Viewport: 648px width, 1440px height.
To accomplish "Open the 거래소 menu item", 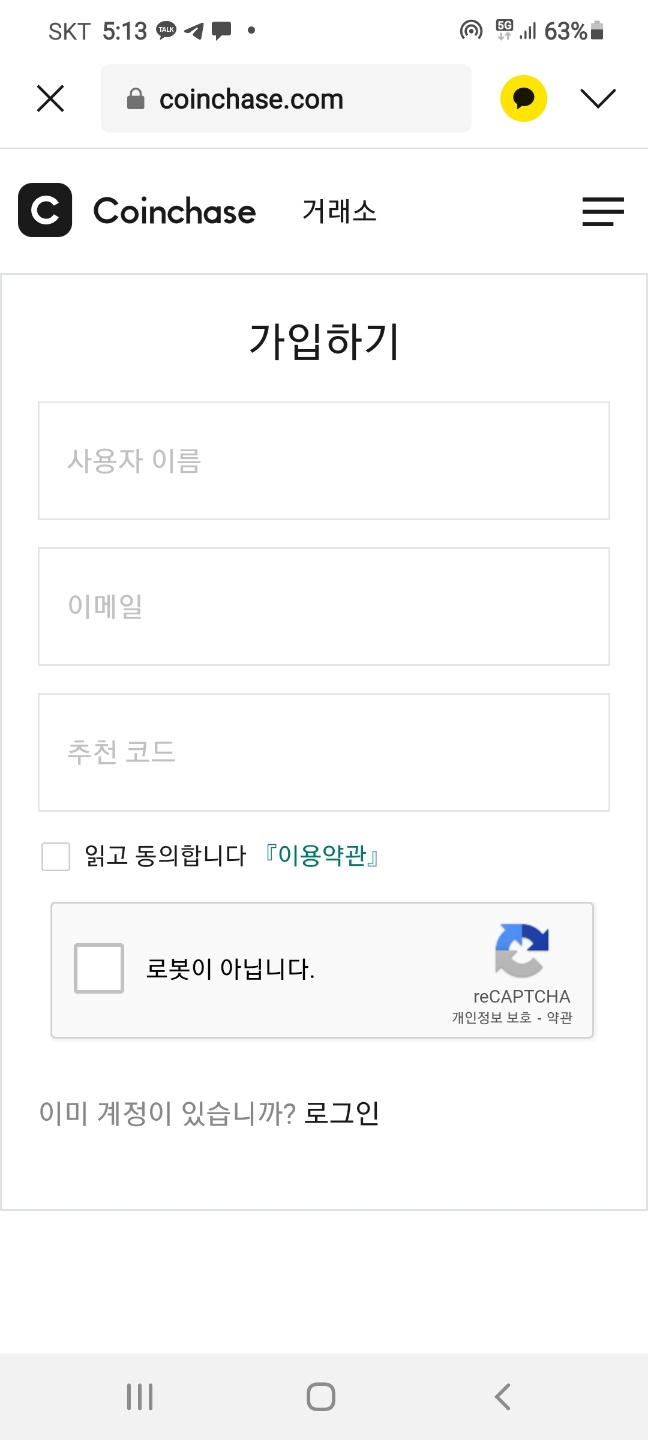I will tap(340, 211).
